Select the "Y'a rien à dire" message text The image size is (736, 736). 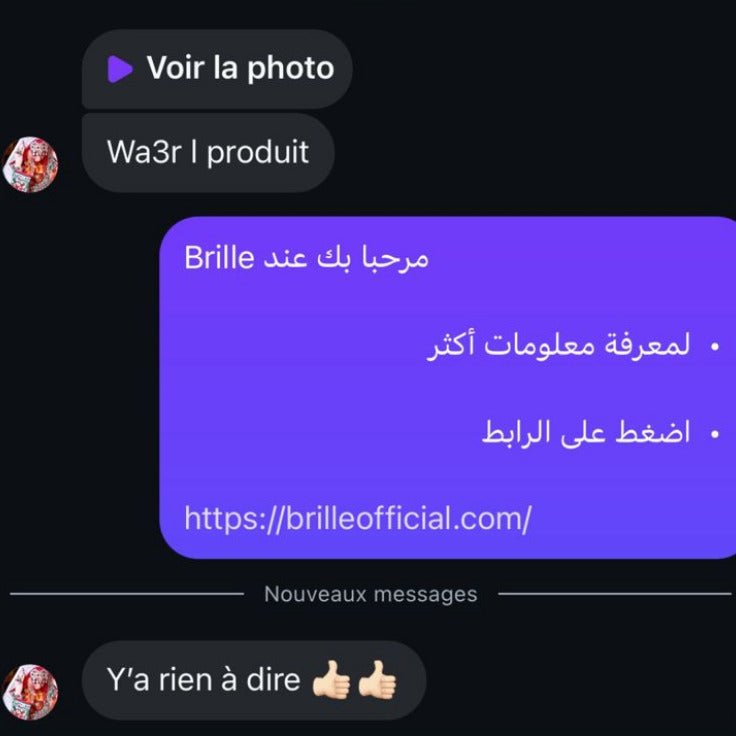point(203,680)
